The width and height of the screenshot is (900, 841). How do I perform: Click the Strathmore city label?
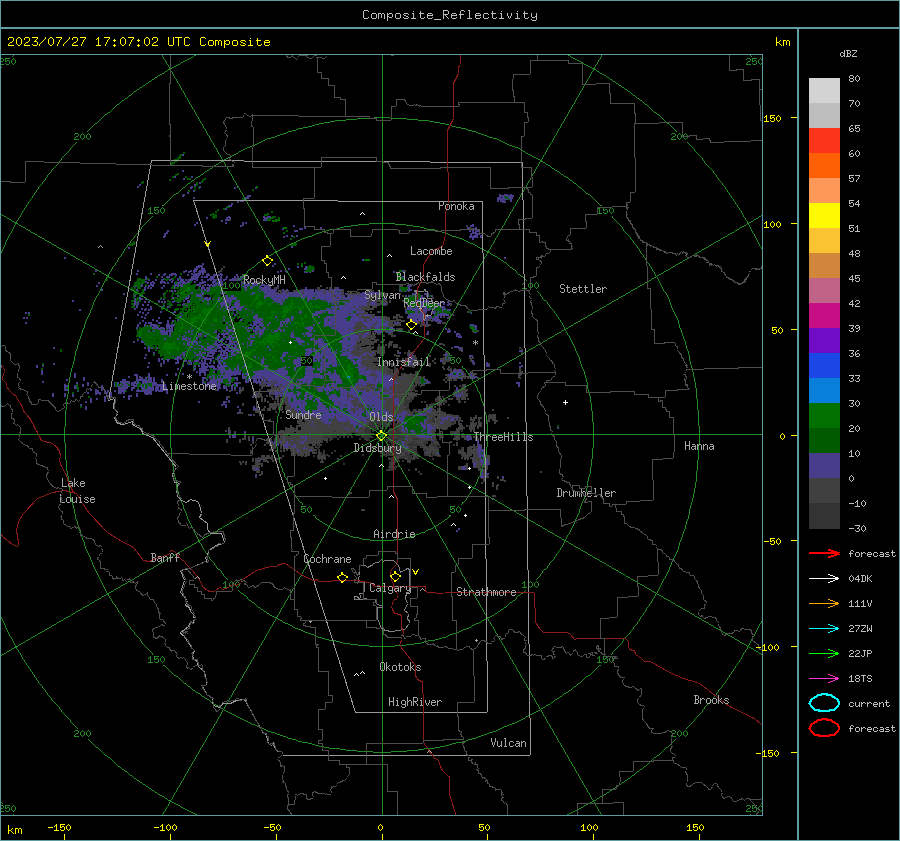[x=486, y=592]
